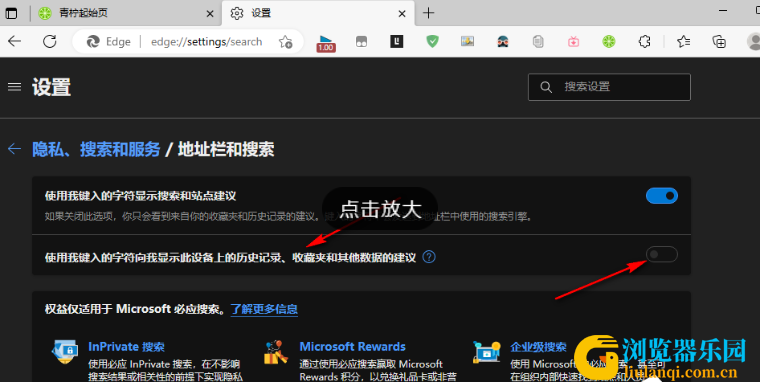Open the black L extension icon

[396, 42]
